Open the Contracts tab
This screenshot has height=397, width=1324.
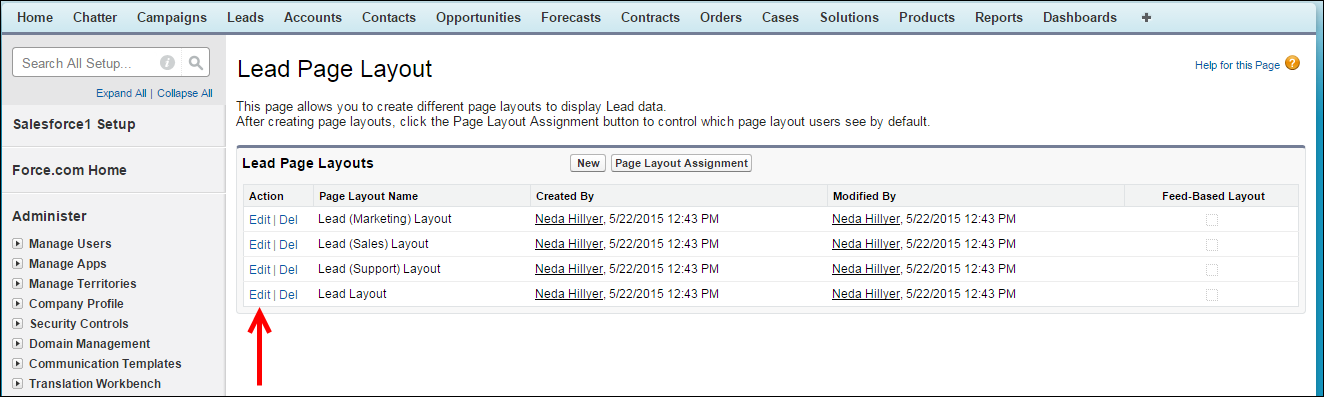click(x=650, y=17)
